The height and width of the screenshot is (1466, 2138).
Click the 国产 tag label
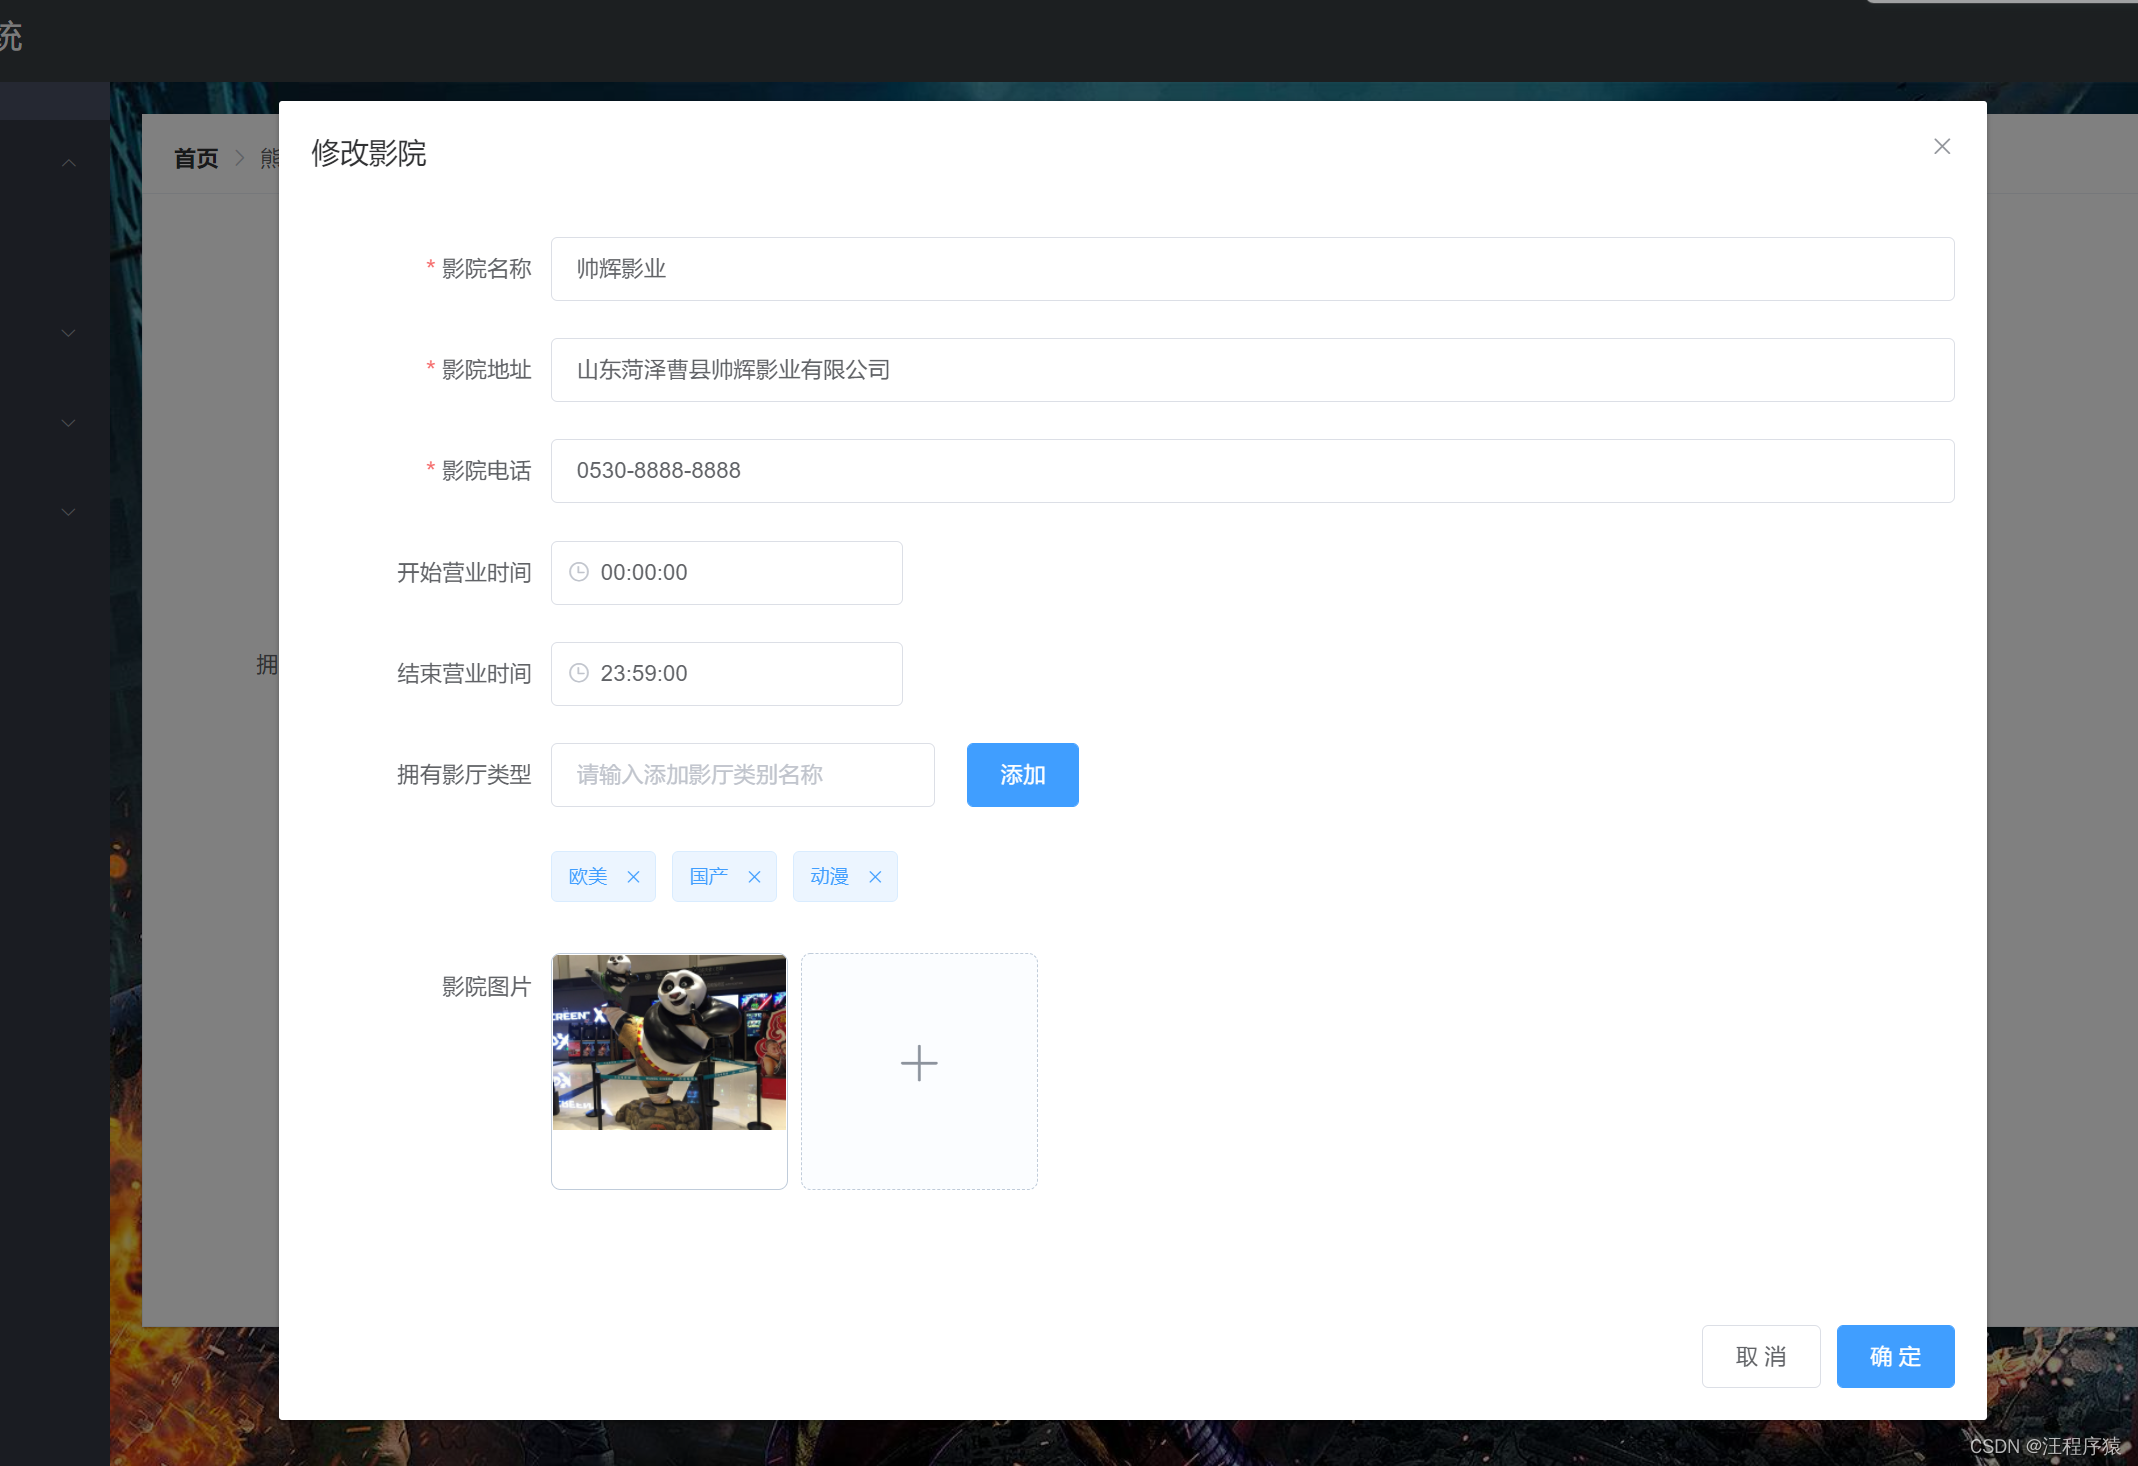(709, 877)
